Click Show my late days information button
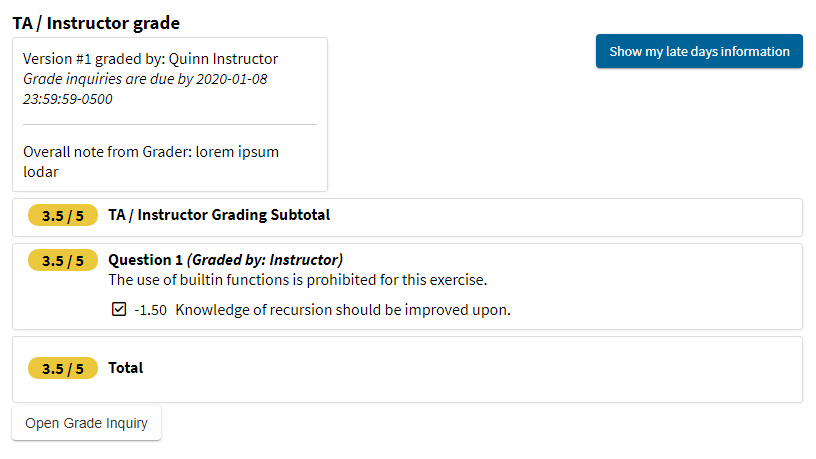The height and width of the screenshot is (459, 816). 699,51
